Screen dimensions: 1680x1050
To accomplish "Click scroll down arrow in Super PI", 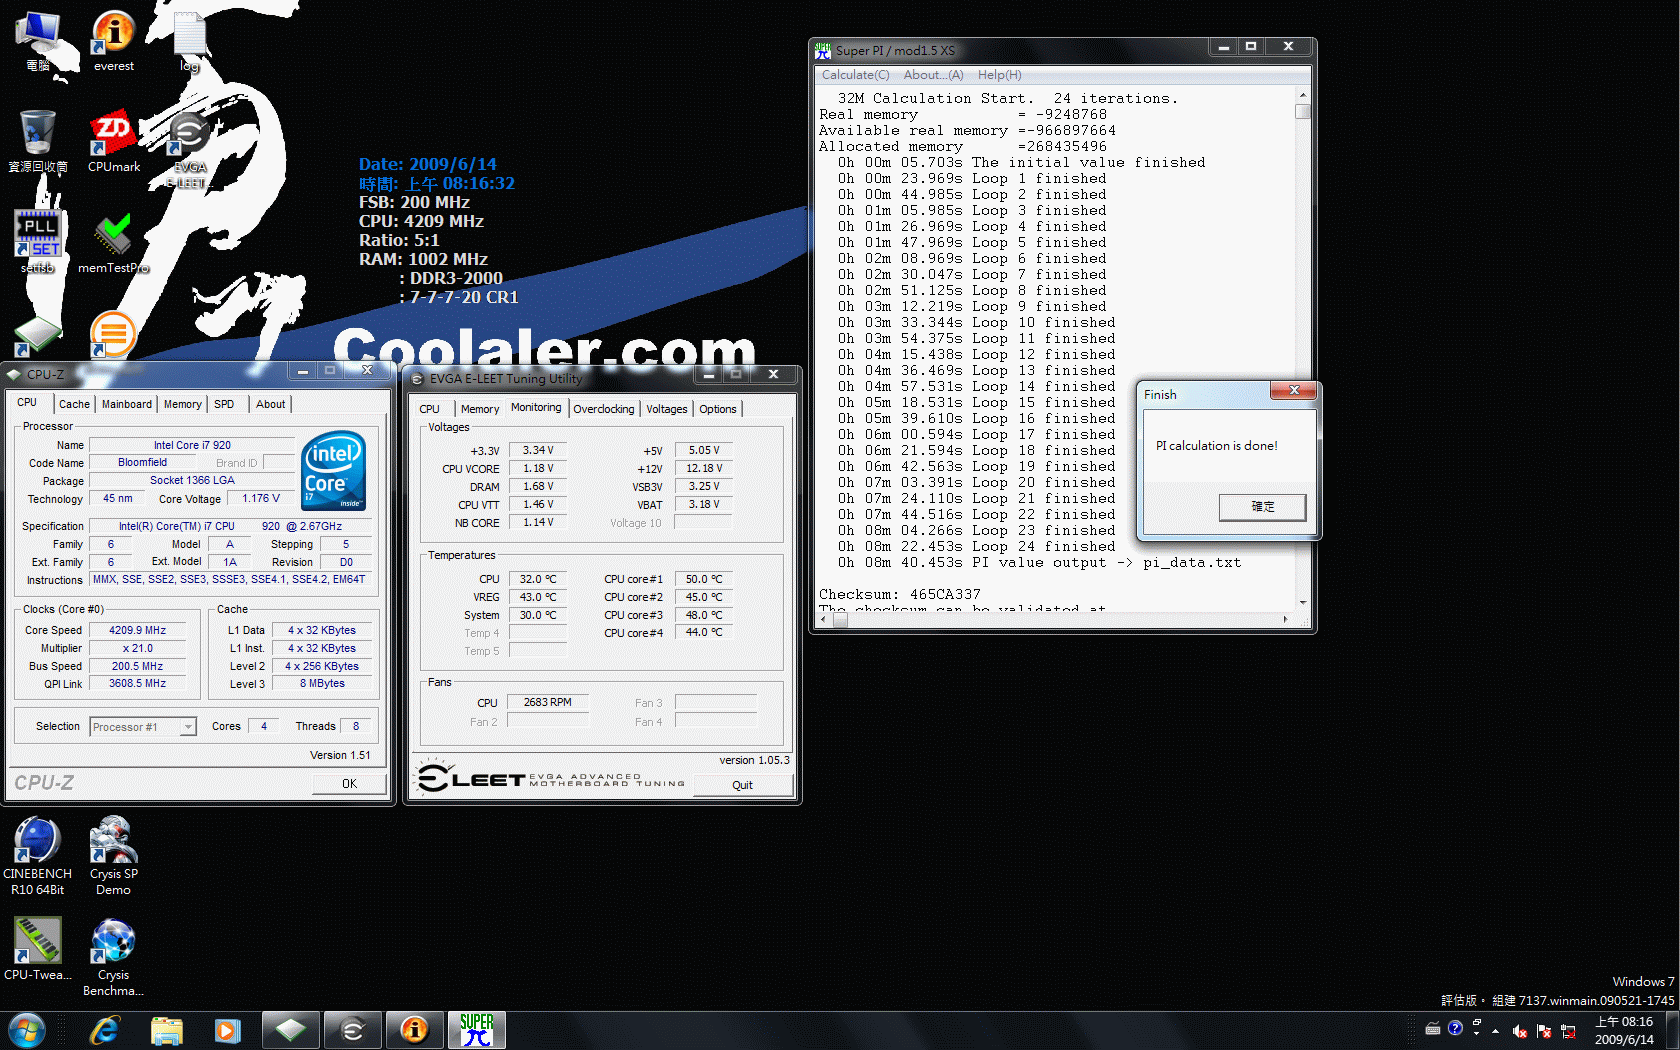I will tap(1302, 603).
